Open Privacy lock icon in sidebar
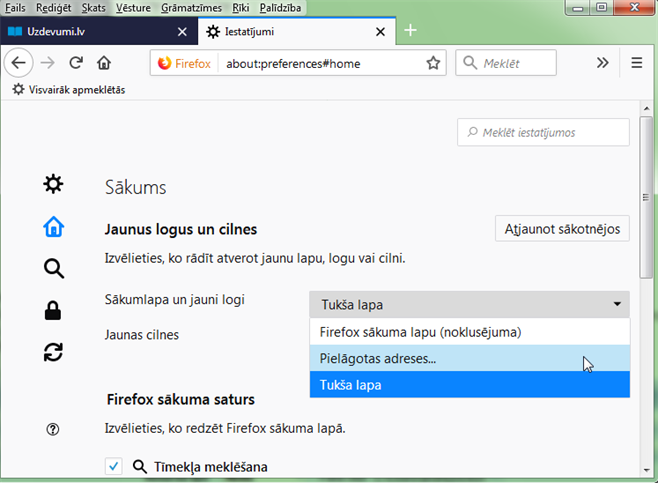This screenshot has width=658, height=483. click(53, 311)
